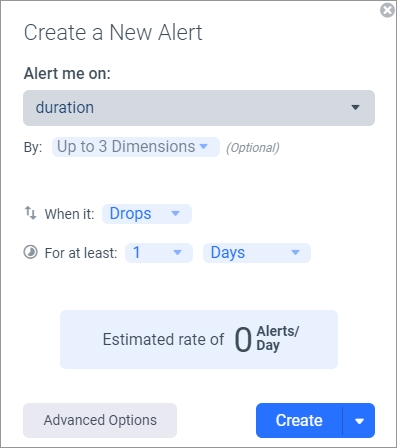Close the Create a New Alert dialog
This screenshot has height=448, width=397.
(387, 10)
